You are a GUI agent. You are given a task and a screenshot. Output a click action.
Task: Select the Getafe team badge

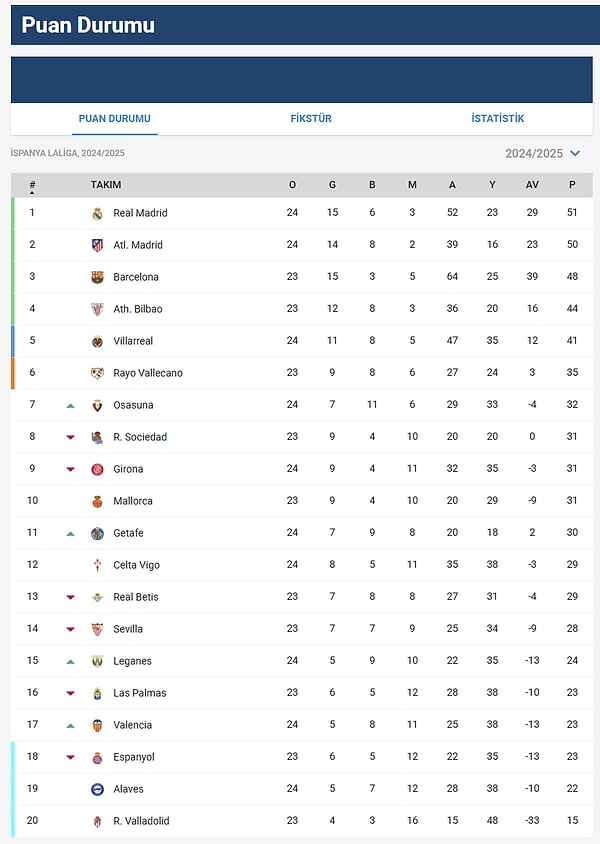click(x=97, y=533)
